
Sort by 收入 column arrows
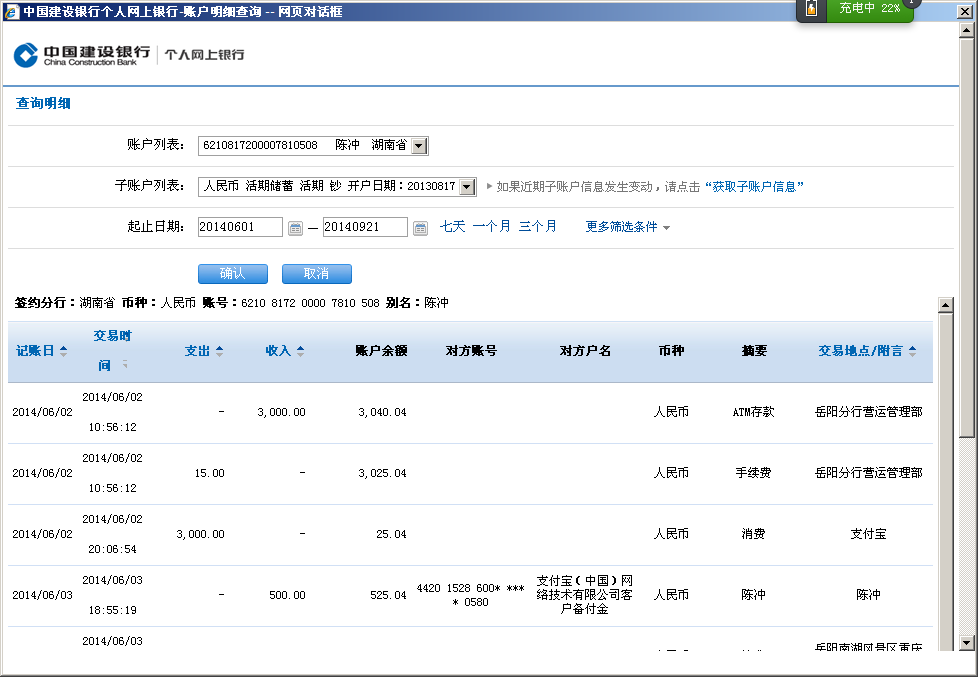click(x=300, y=351)
